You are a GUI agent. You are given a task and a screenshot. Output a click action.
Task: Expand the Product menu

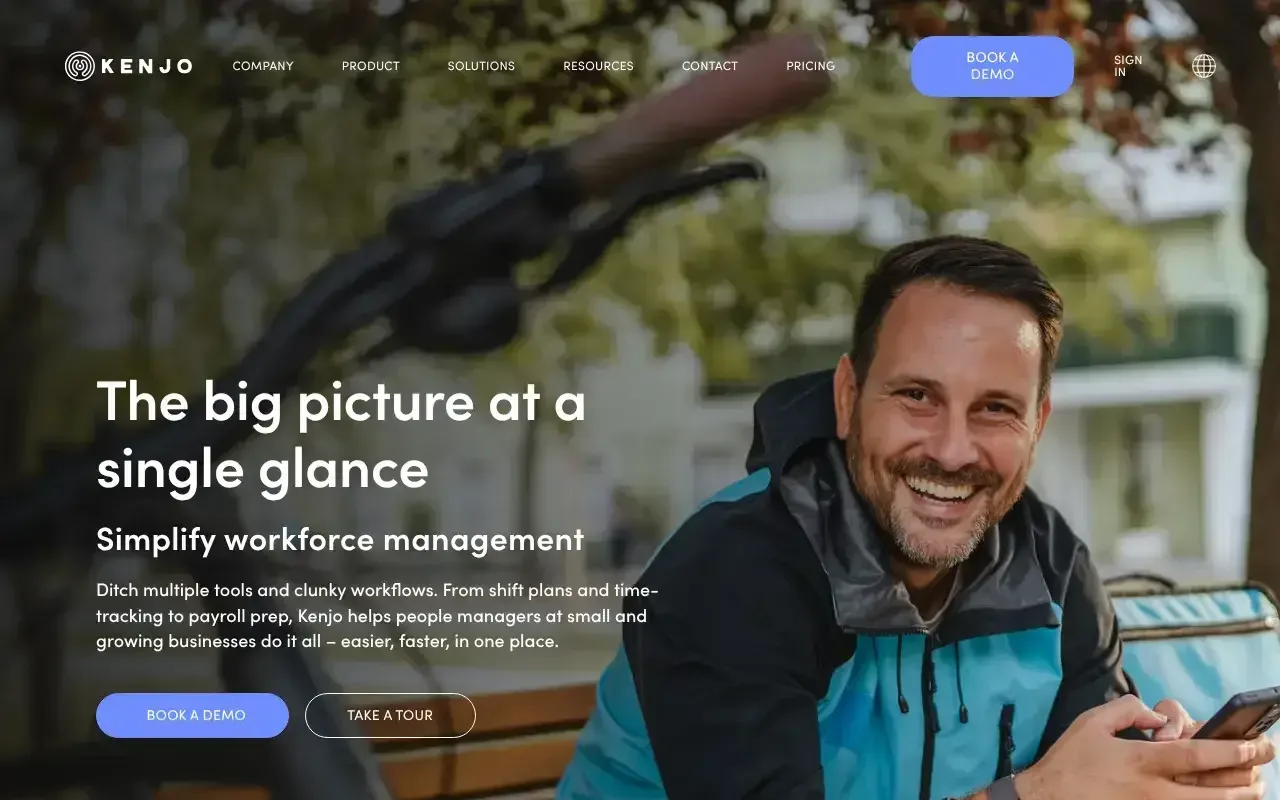coord(371,66)
